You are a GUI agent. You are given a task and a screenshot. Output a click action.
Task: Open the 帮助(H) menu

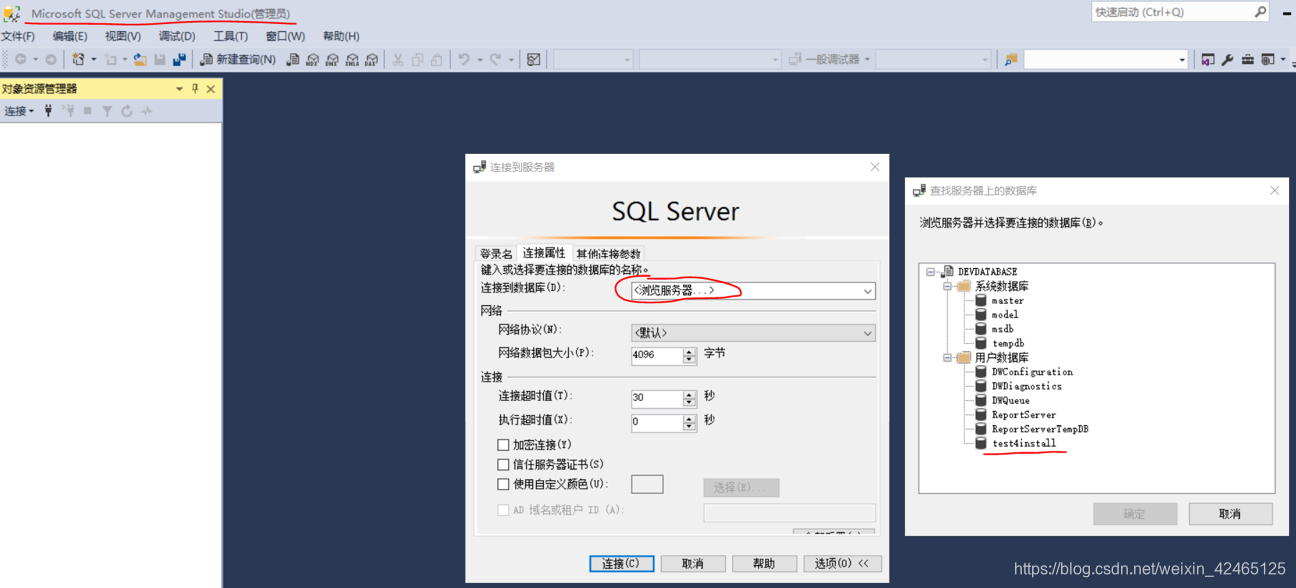pos(341,36)
